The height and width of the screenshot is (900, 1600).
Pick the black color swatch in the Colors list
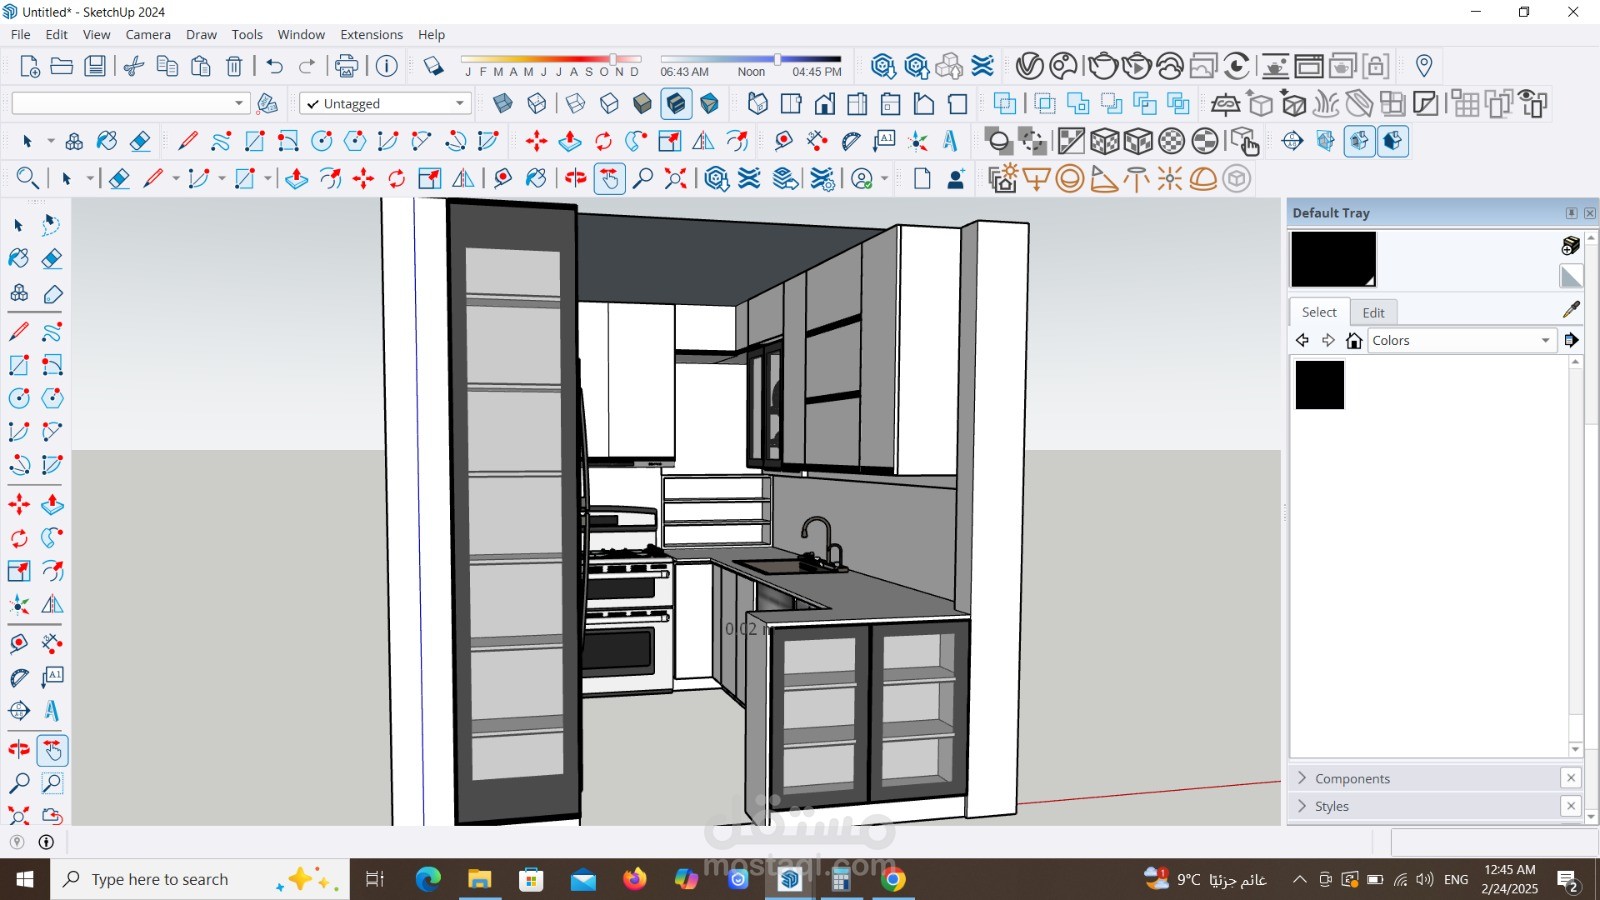tap(1320, 385)
